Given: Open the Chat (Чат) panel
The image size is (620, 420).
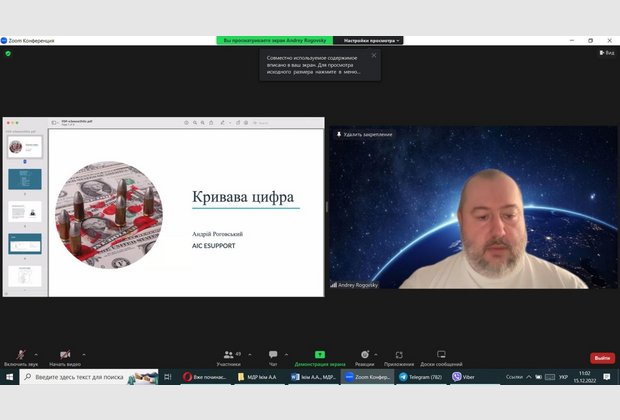Looking at the screenshot, I should click(x=273, y=355).
